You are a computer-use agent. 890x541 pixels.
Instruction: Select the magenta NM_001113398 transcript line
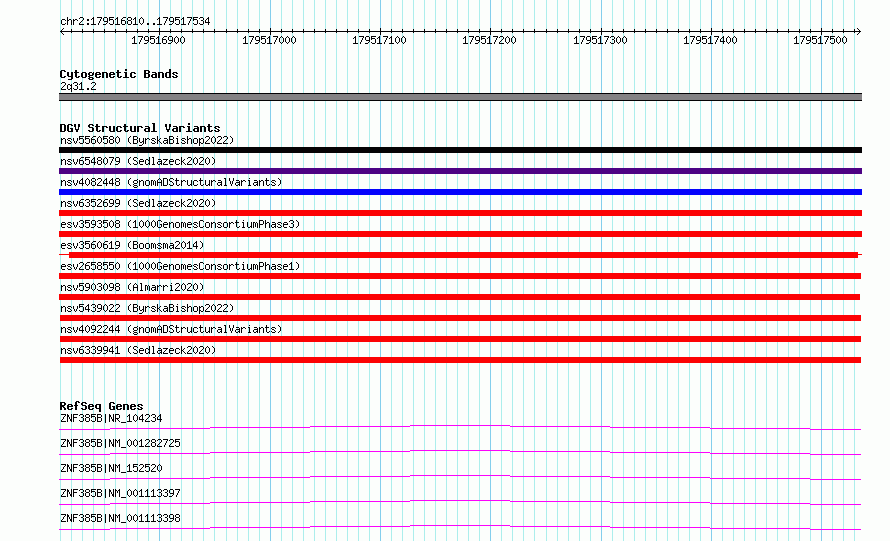(460, 527)
